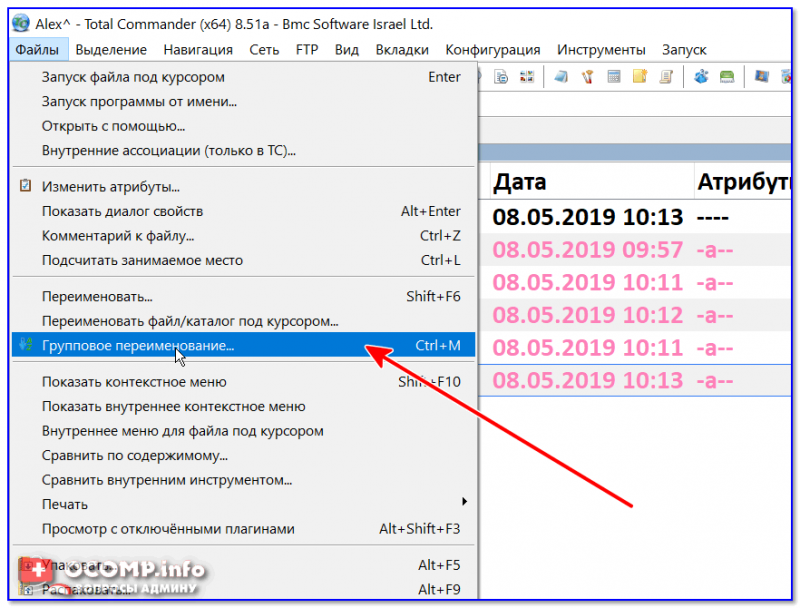The image size is (800, 608).
Task: Select Запуск программы от имени...
Action: pos(243,102)
